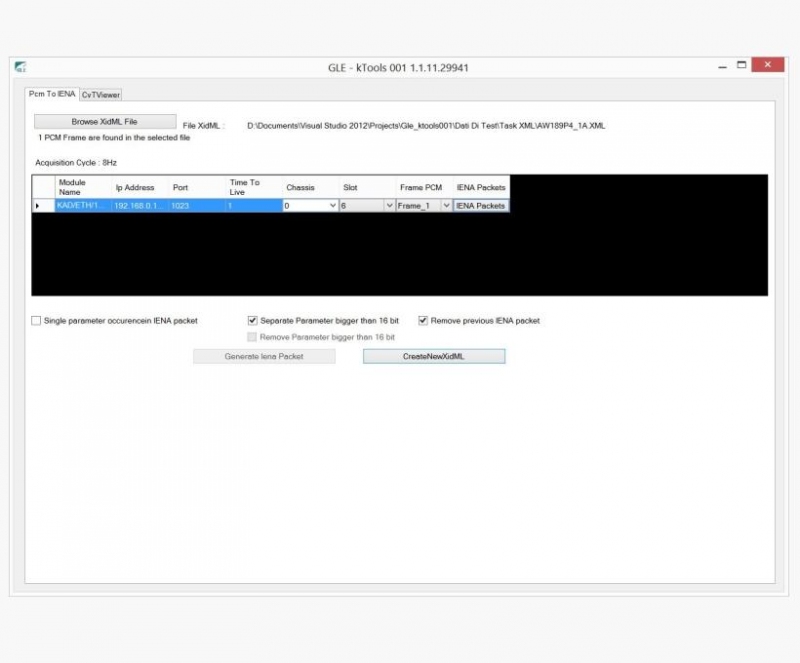Expand the Slot dropdown showing 6
Screen dimensions: 800x663
[x=389, y=206]
